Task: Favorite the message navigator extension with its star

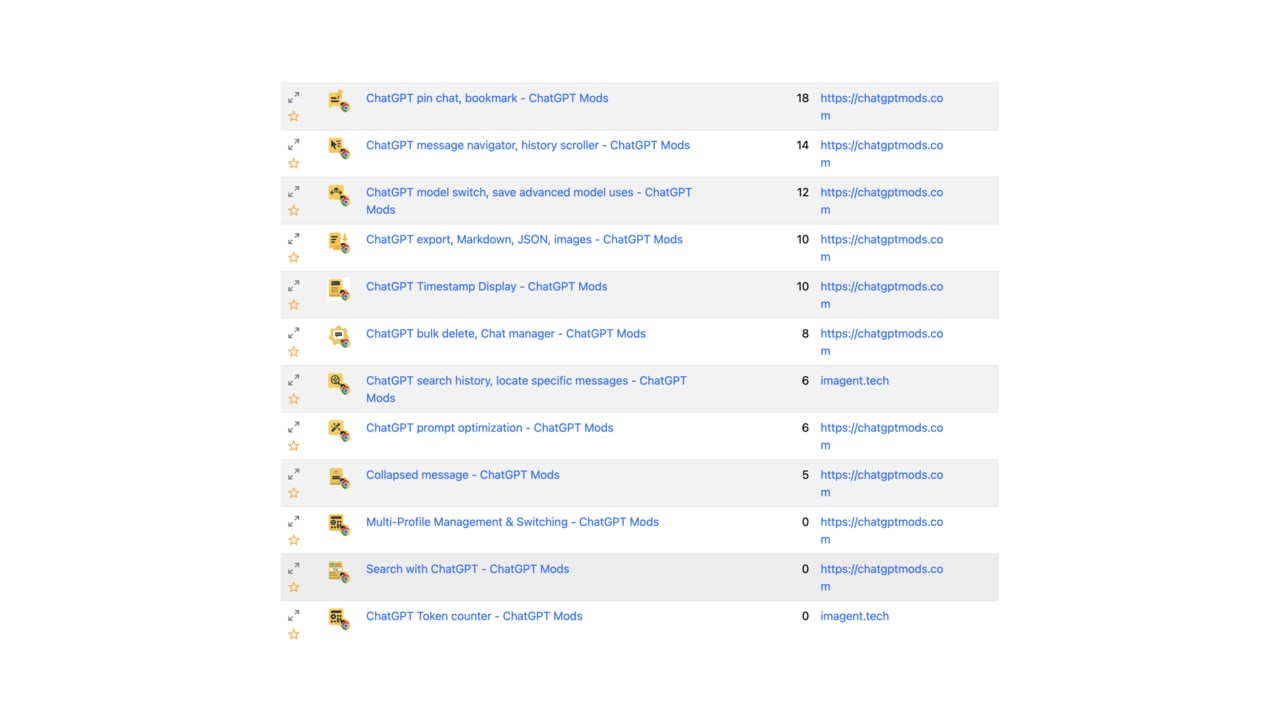Action: [294, 163]
